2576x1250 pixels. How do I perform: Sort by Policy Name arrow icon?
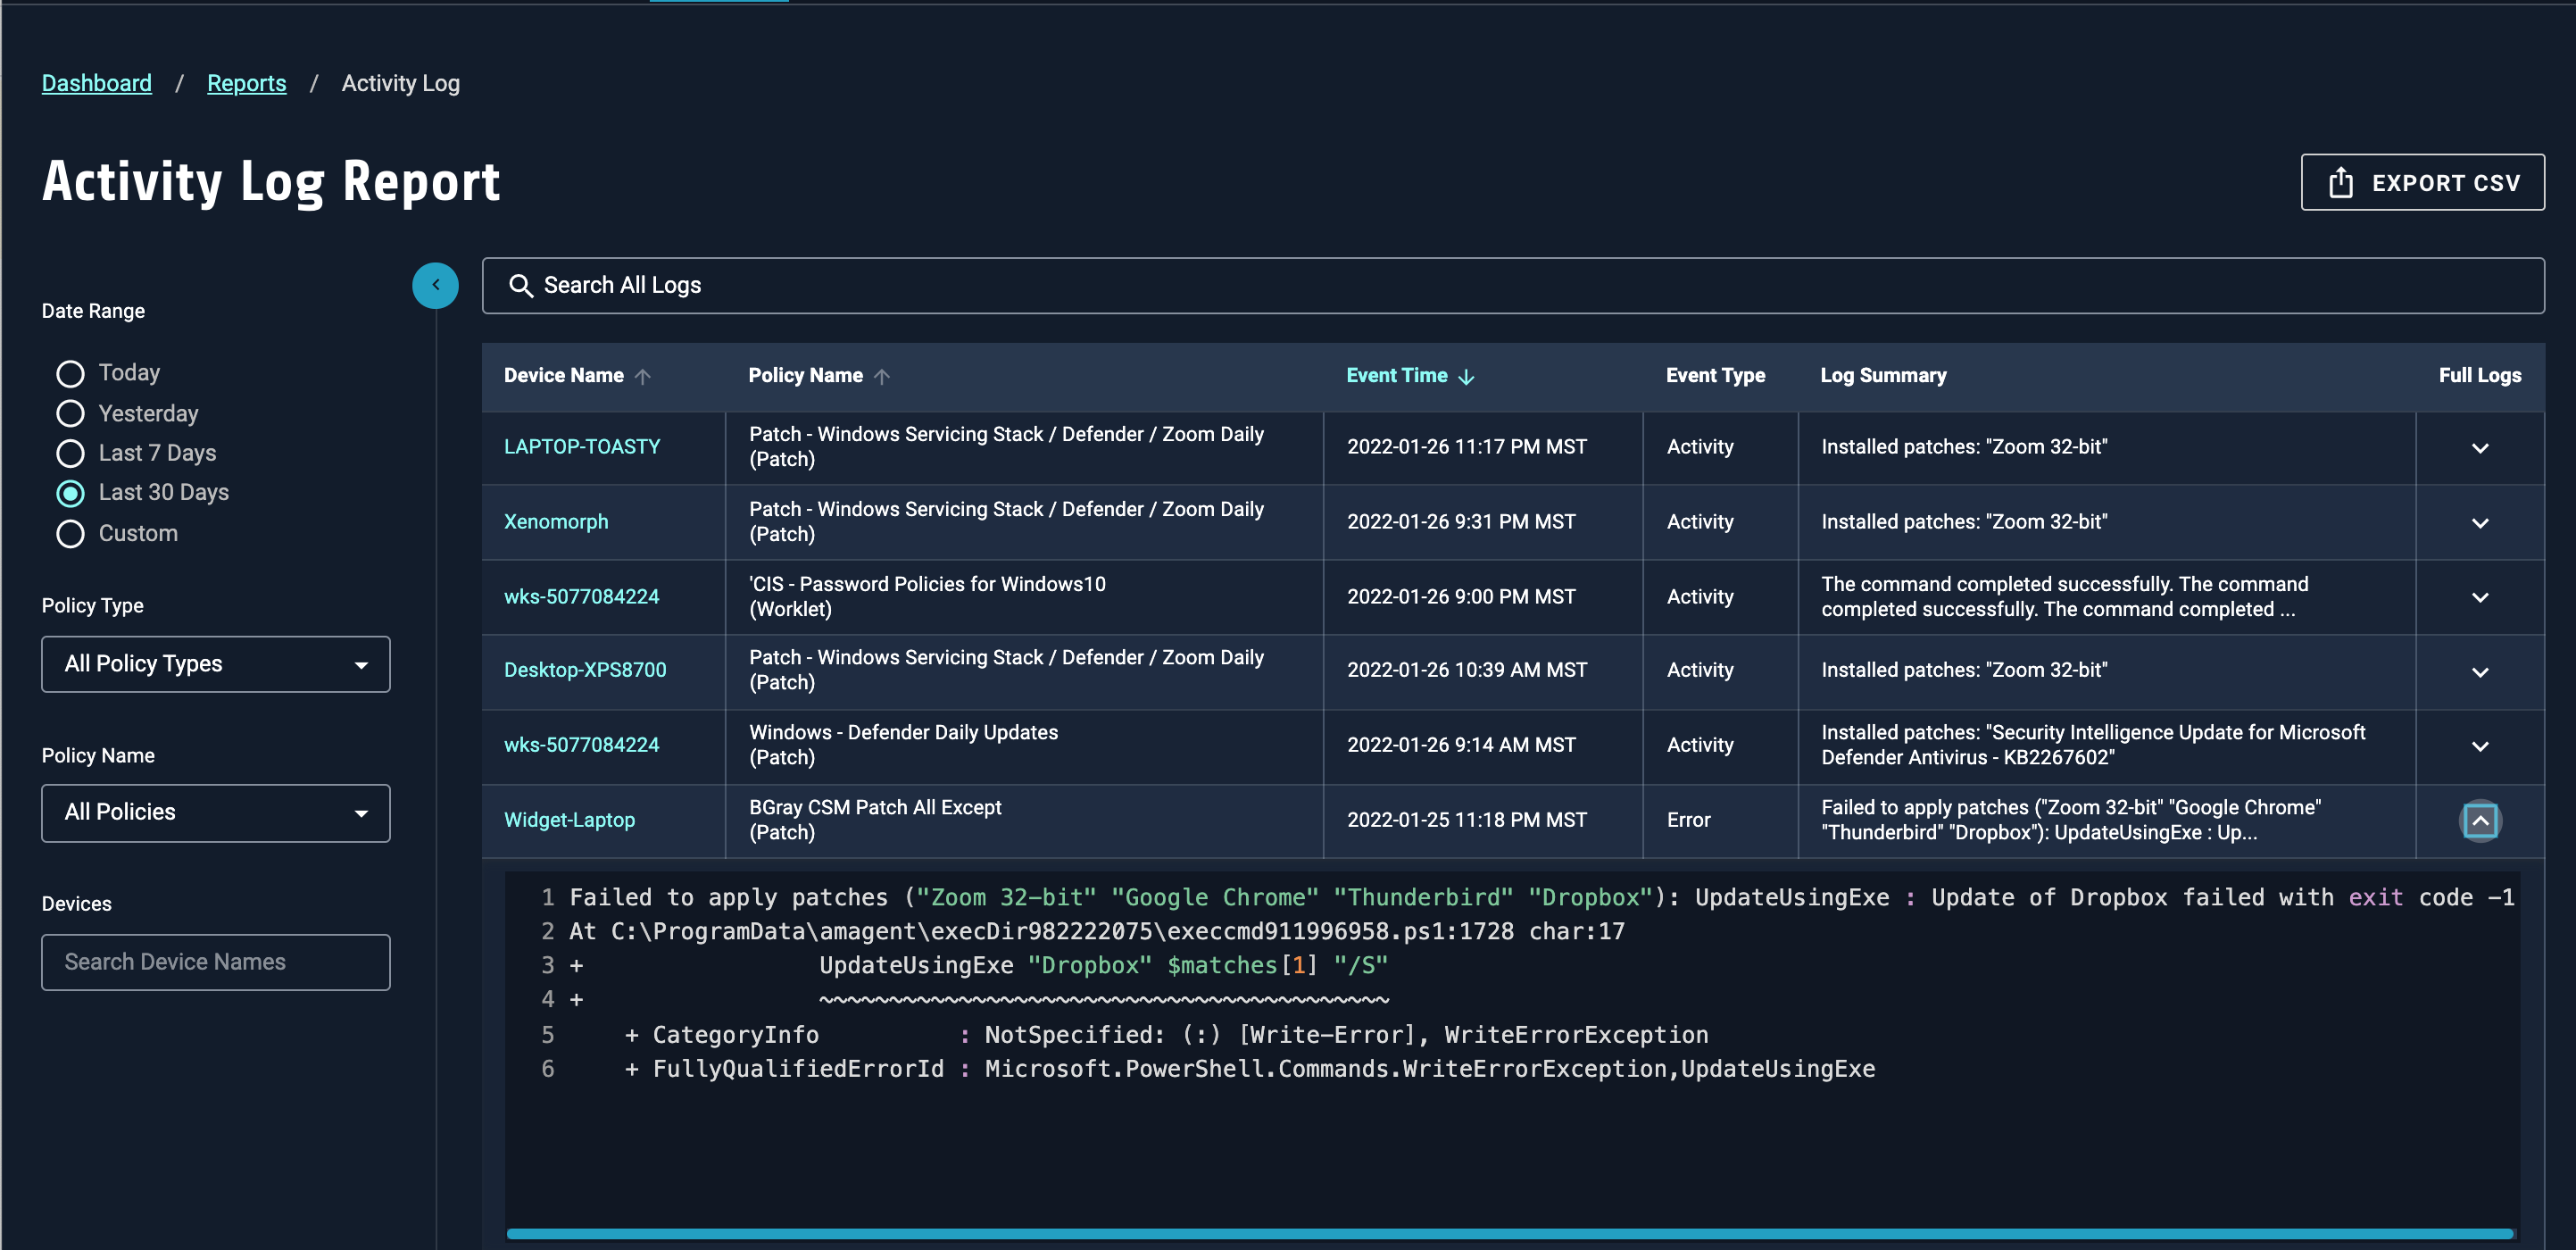882,376
